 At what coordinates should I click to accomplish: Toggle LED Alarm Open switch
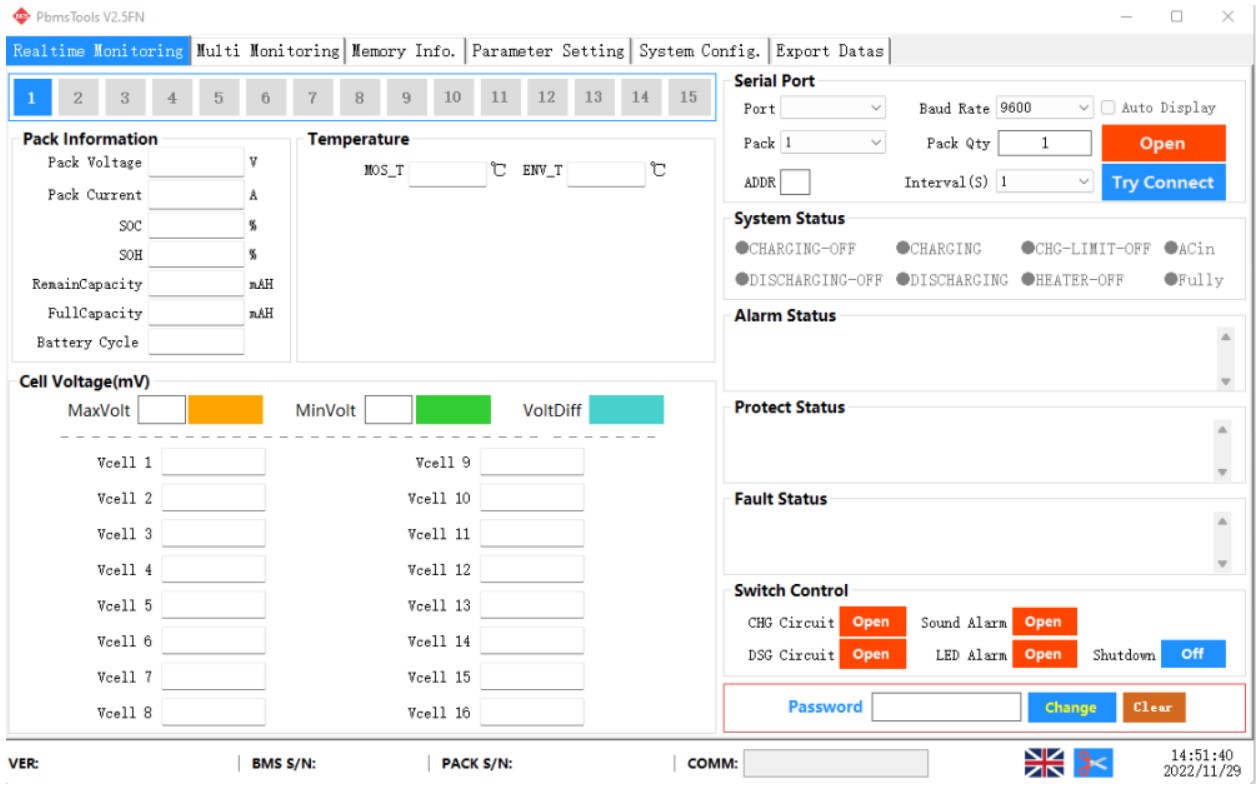pyautogui.click(x=1044, y=654)
